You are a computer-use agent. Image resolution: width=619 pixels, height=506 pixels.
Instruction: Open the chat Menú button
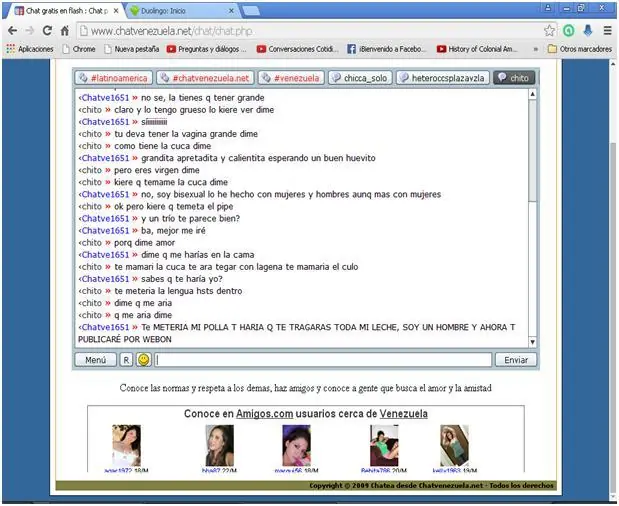[x=96, y=360]
